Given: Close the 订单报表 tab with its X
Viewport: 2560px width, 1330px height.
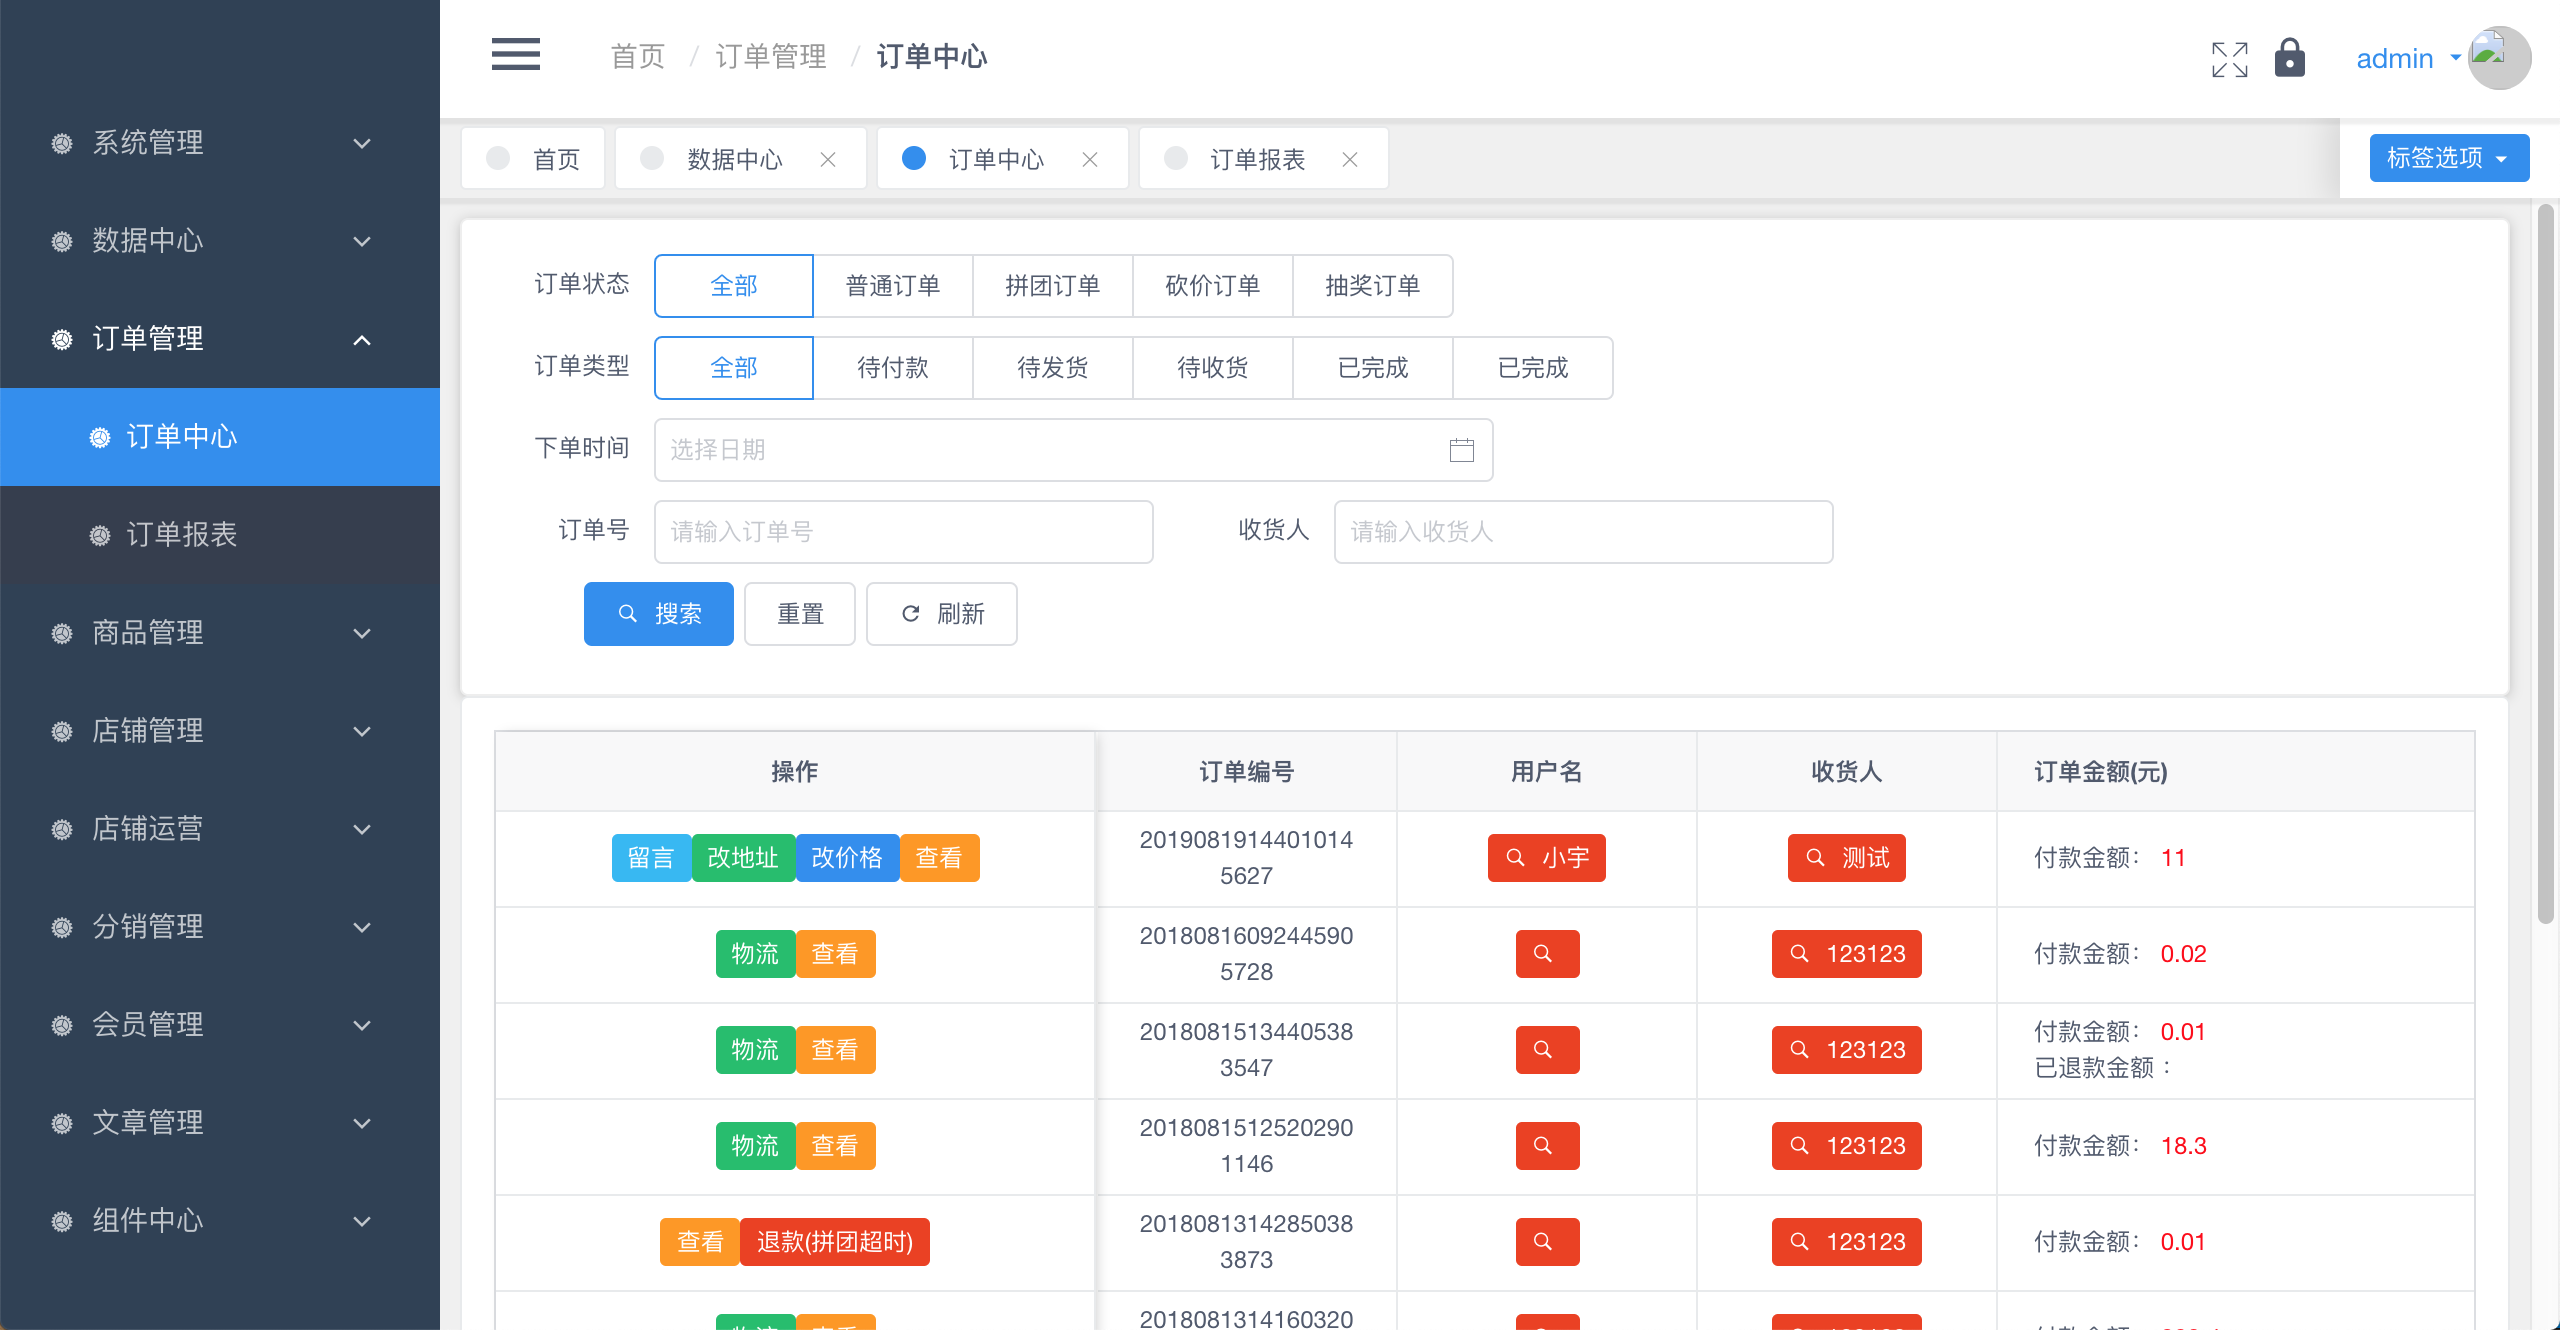Looking at the screenshot, I should click(x=1350, y=160).
